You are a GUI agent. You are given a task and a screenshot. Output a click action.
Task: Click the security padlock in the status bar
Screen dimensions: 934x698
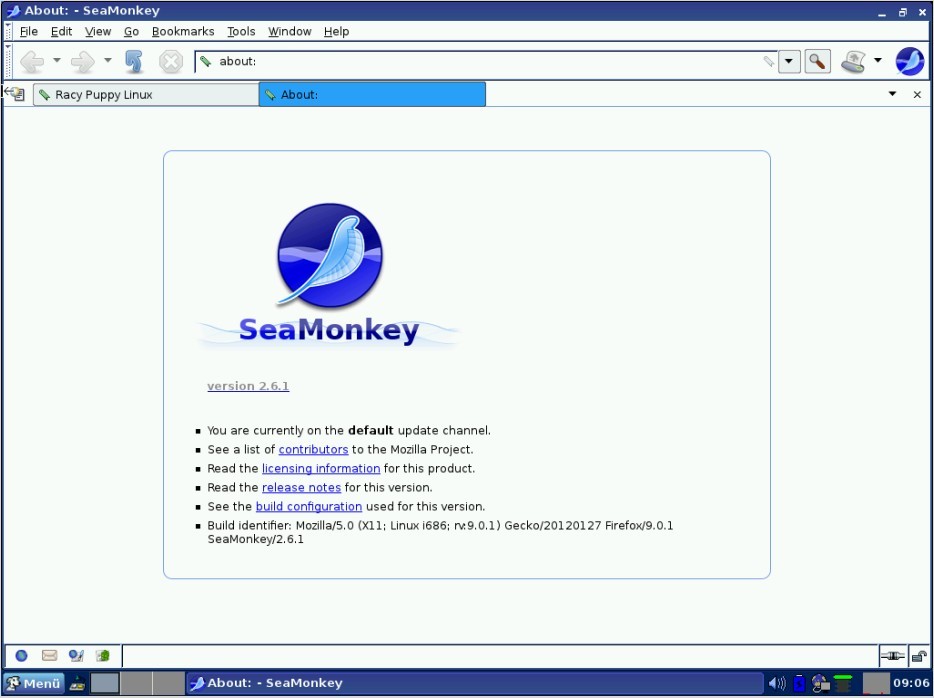919,656
